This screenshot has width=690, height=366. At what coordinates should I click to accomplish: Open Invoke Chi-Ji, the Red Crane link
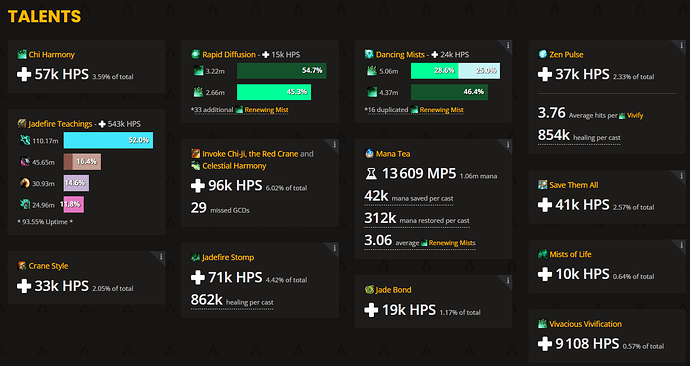point(250,154)
